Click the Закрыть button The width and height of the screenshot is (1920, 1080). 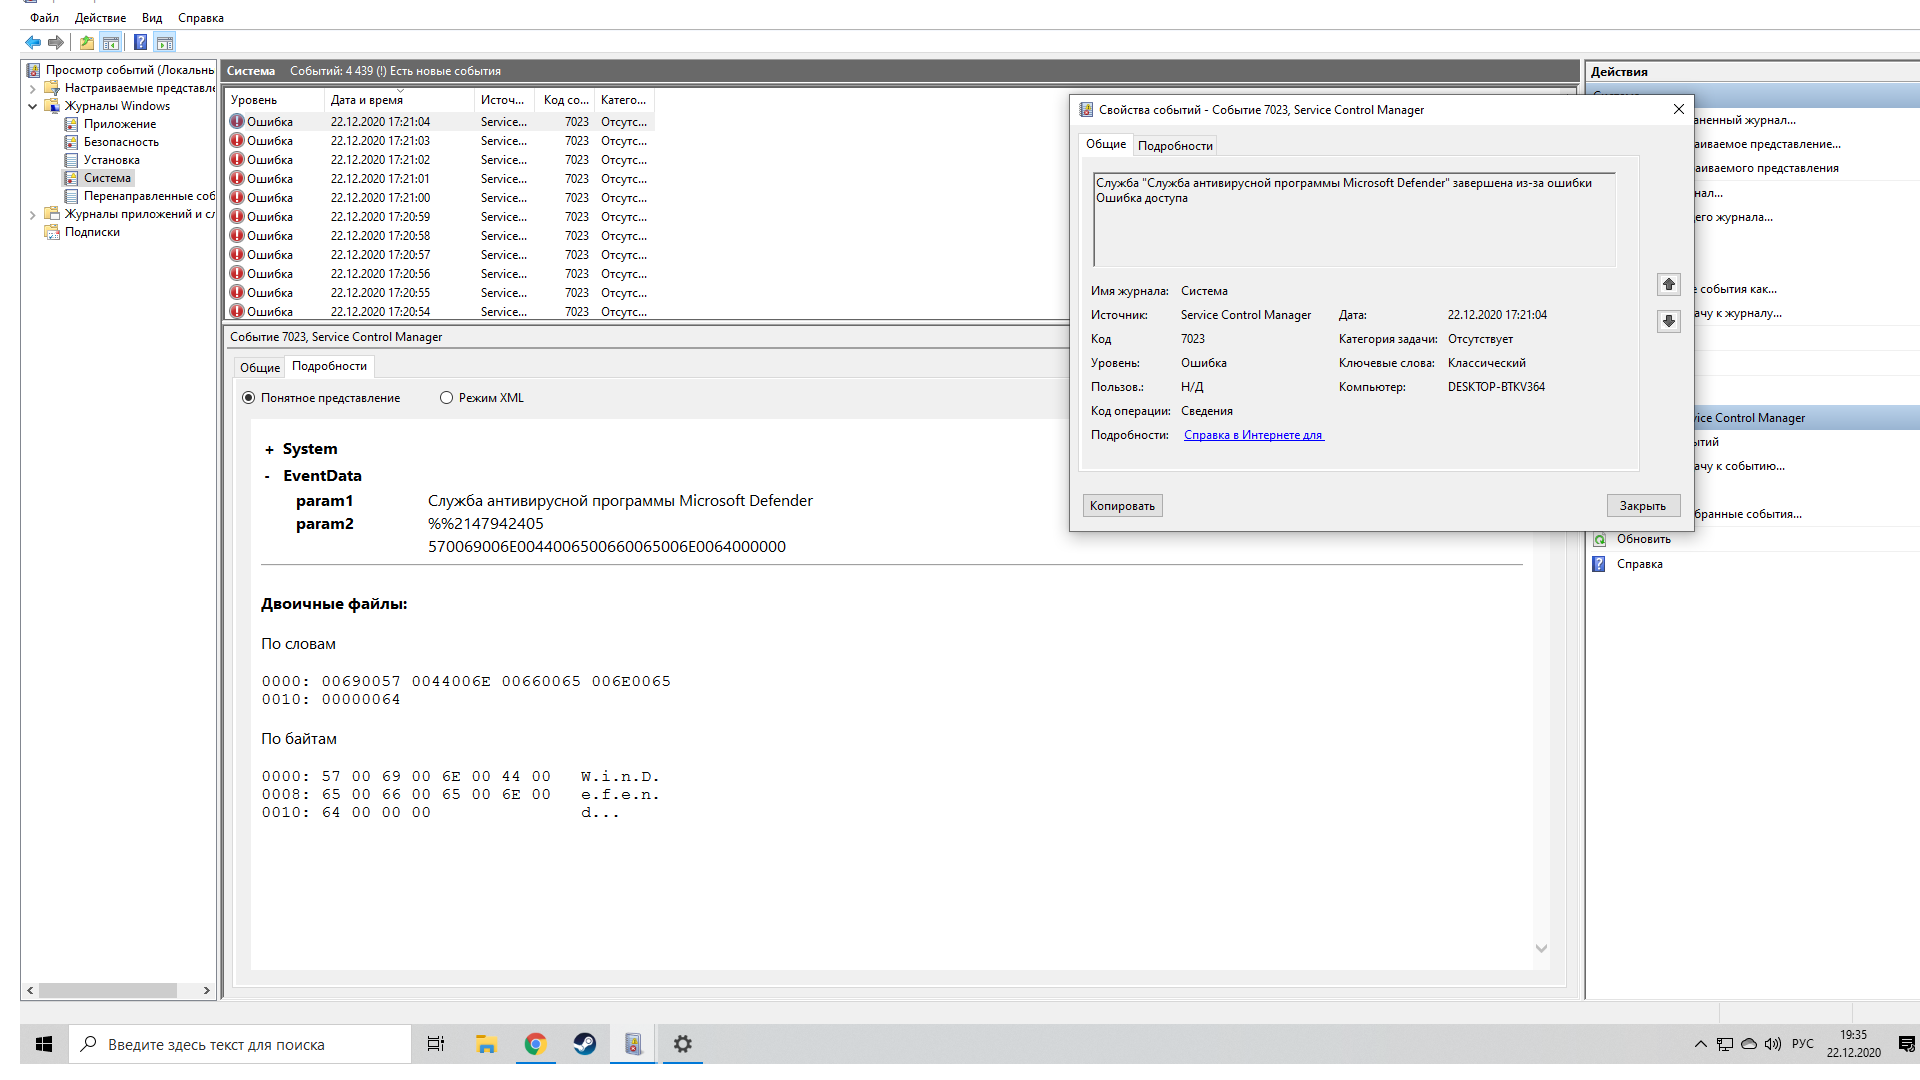click(x=1643, y=506)
